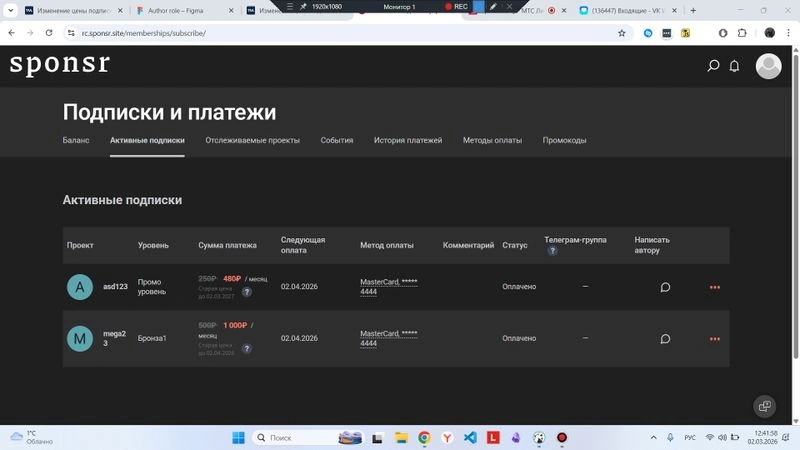The width and height of the screenshot is (800, 450).
Task: Click the MasterCard payment method link for asd123
Action: click(389, 287)
